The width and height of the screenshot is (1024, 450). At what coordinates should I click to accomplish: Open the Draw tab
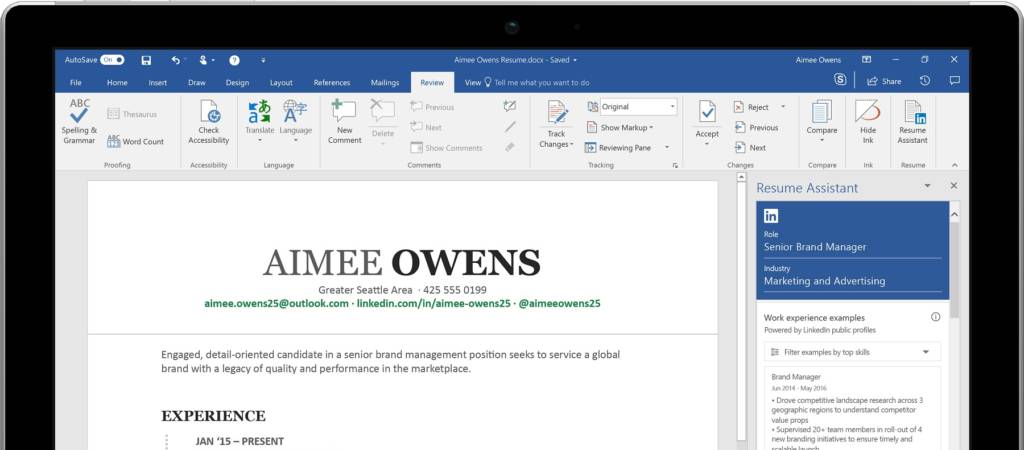(197, 83)
